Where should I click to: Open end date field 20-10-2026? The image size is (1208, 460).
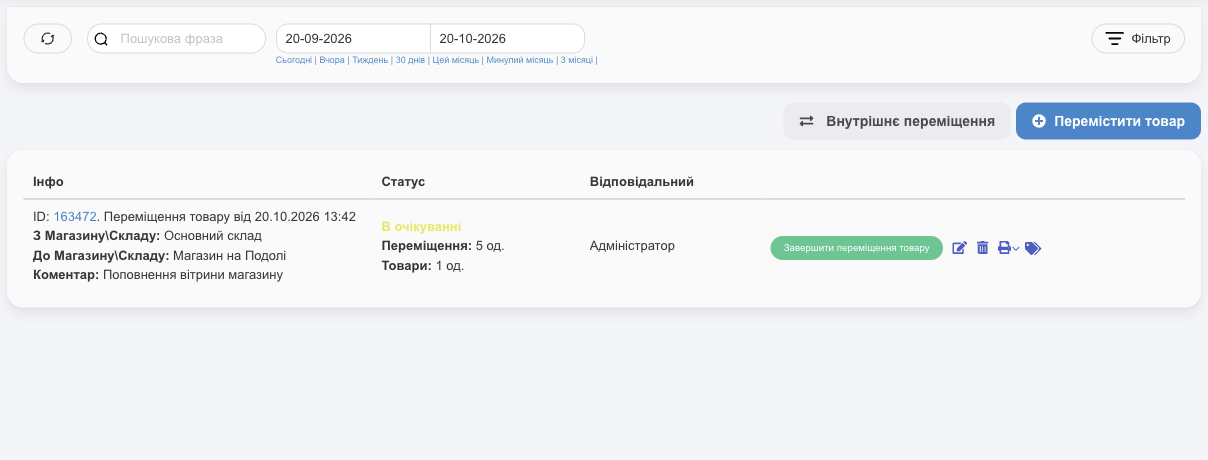pyautogui.click(x=507, y=39)
